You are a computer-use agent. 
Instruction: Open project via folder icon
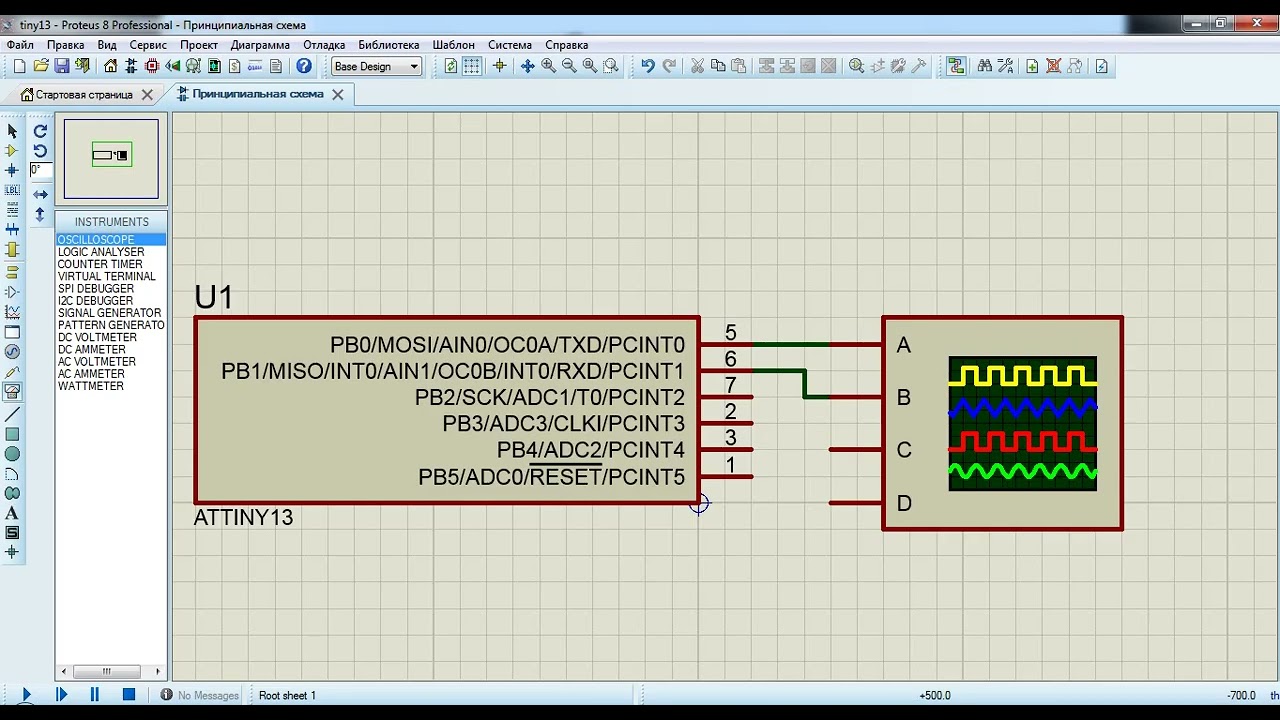(40, 66)
